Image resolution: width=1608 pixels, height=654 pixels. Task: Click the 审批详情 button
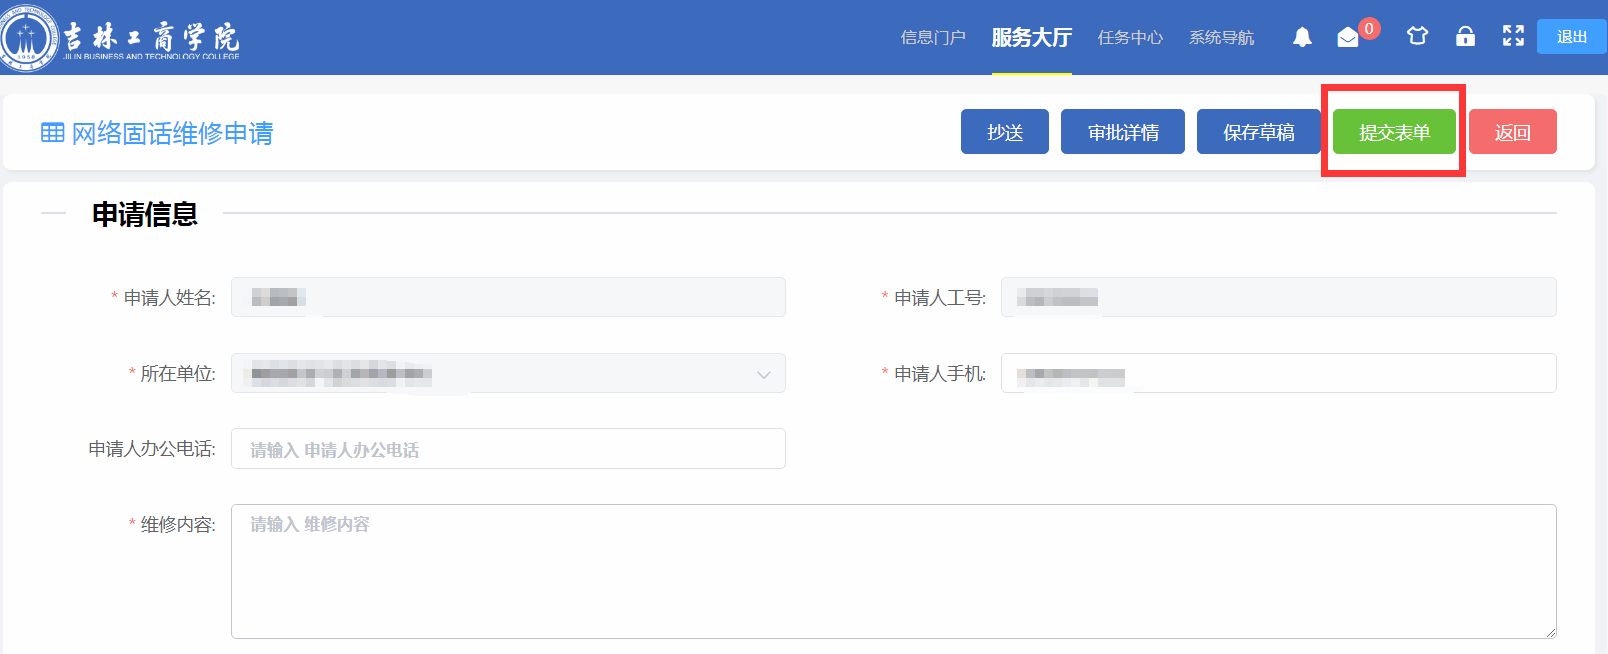pyautogui.click(x=1122, y=132)
